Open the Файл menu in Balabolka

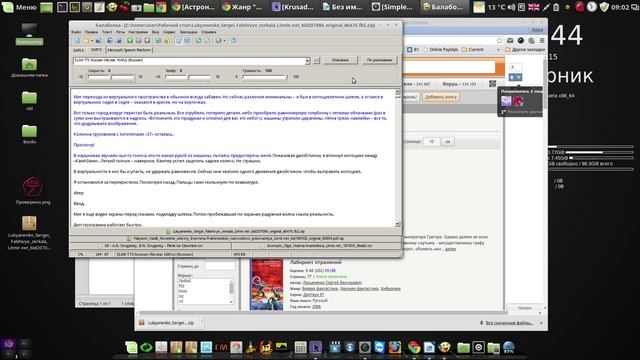[76, 32]
